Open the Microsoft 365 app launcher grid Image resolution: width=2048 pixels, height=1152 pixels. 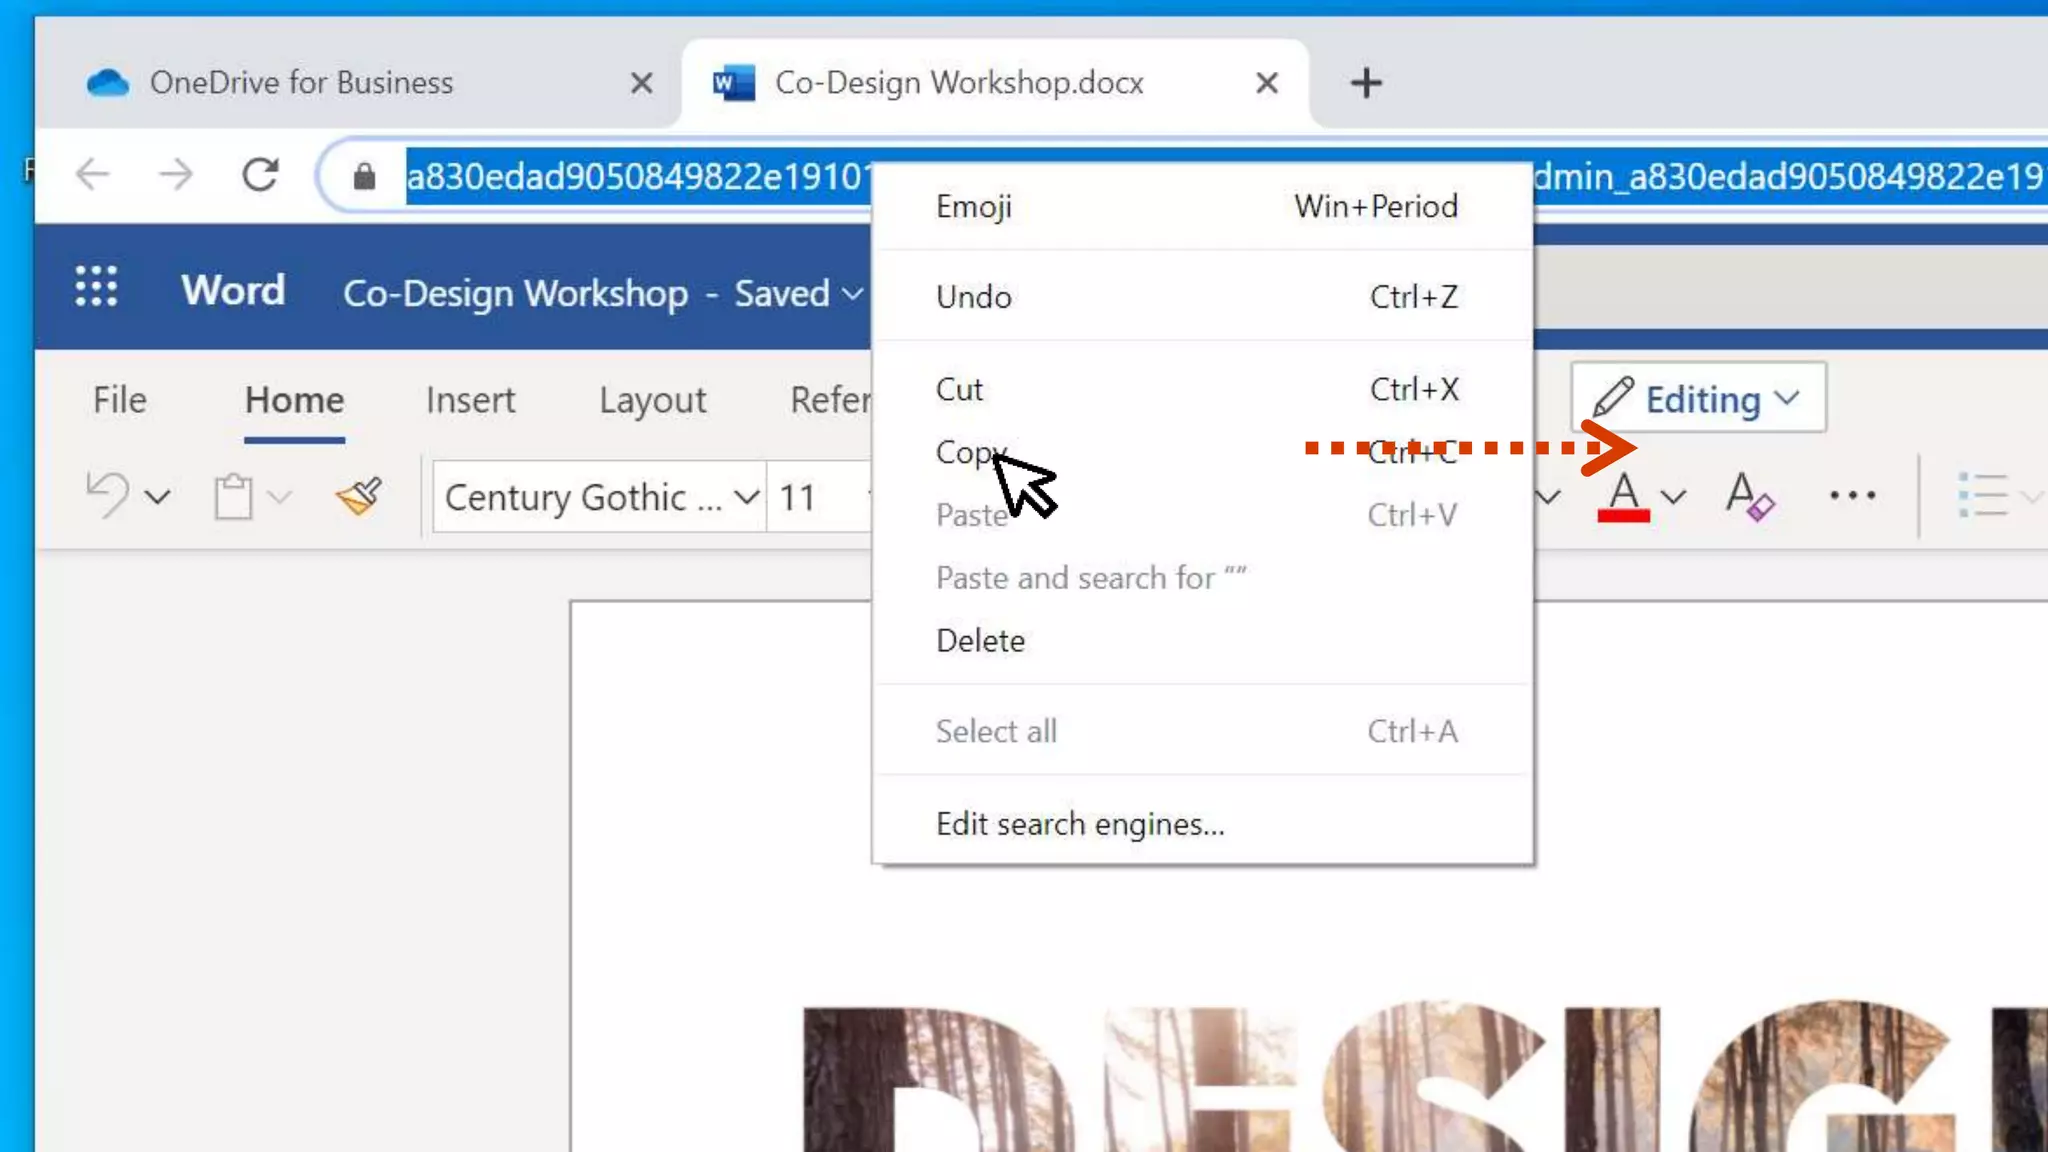coord(96,288)
